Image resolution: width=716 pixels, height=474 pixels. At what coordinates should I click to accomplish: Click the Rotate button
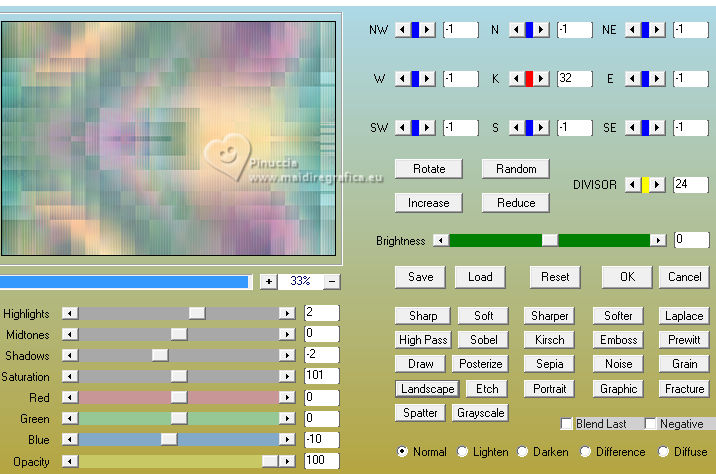[429, 169]
